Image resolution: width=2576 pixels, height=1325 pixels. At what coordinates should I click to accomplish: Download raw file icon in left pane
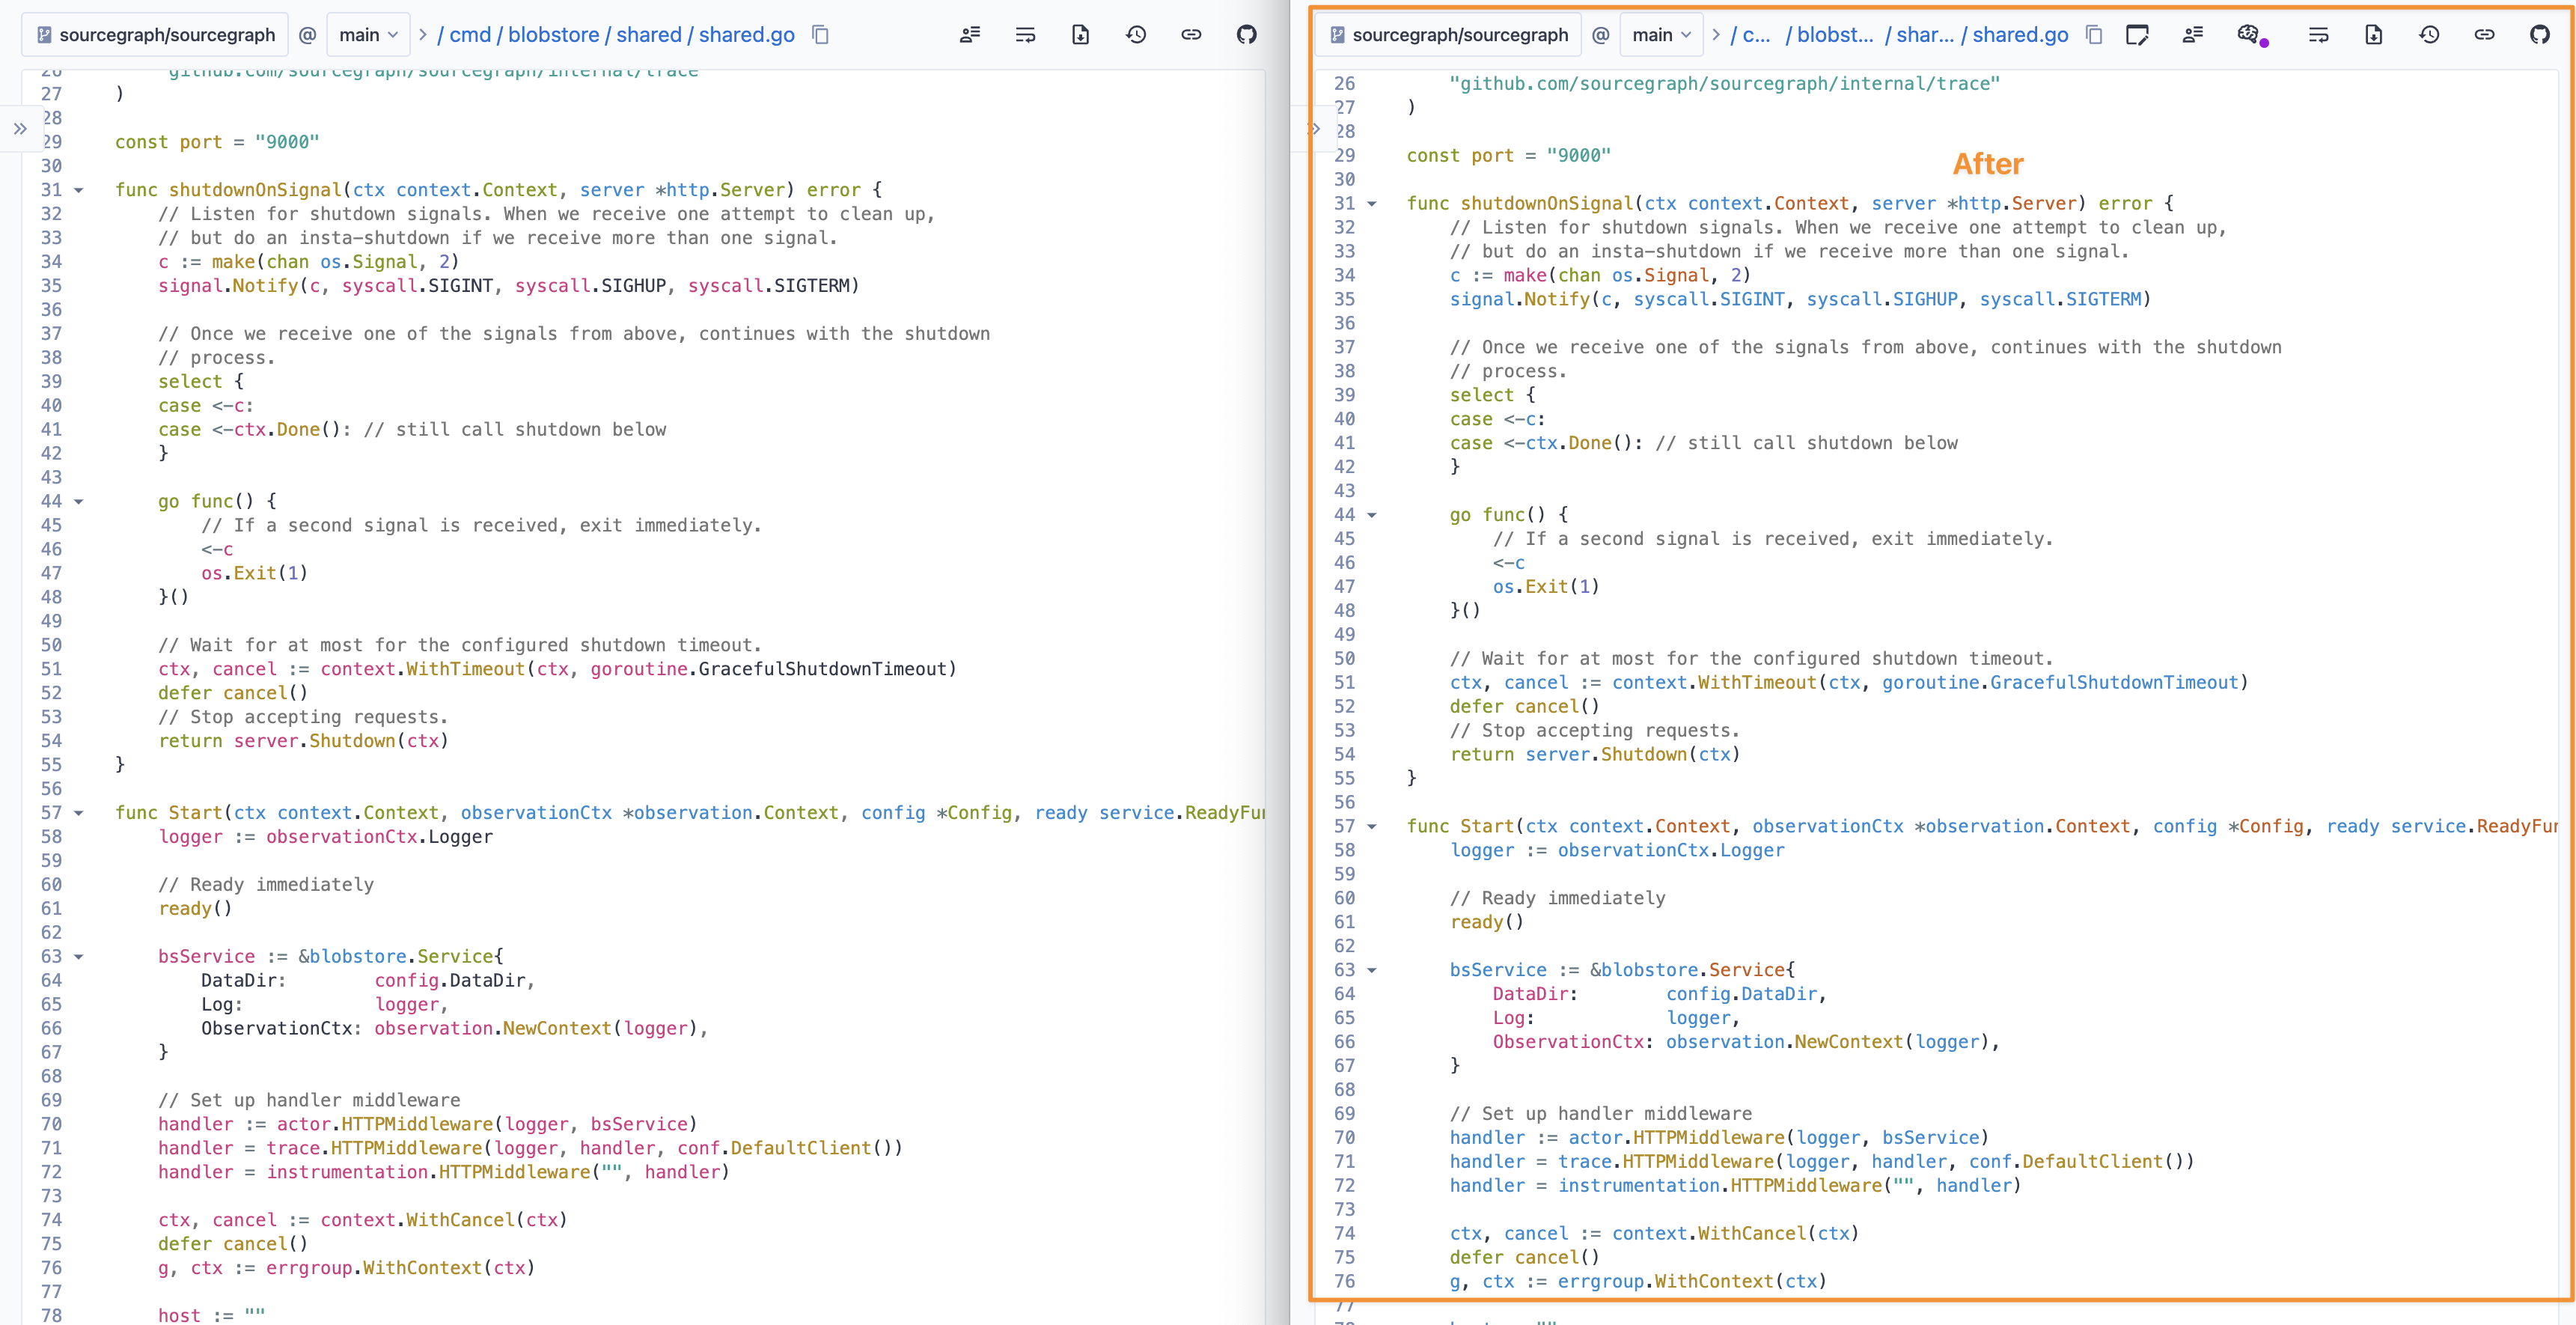[x=1080, y=35]
